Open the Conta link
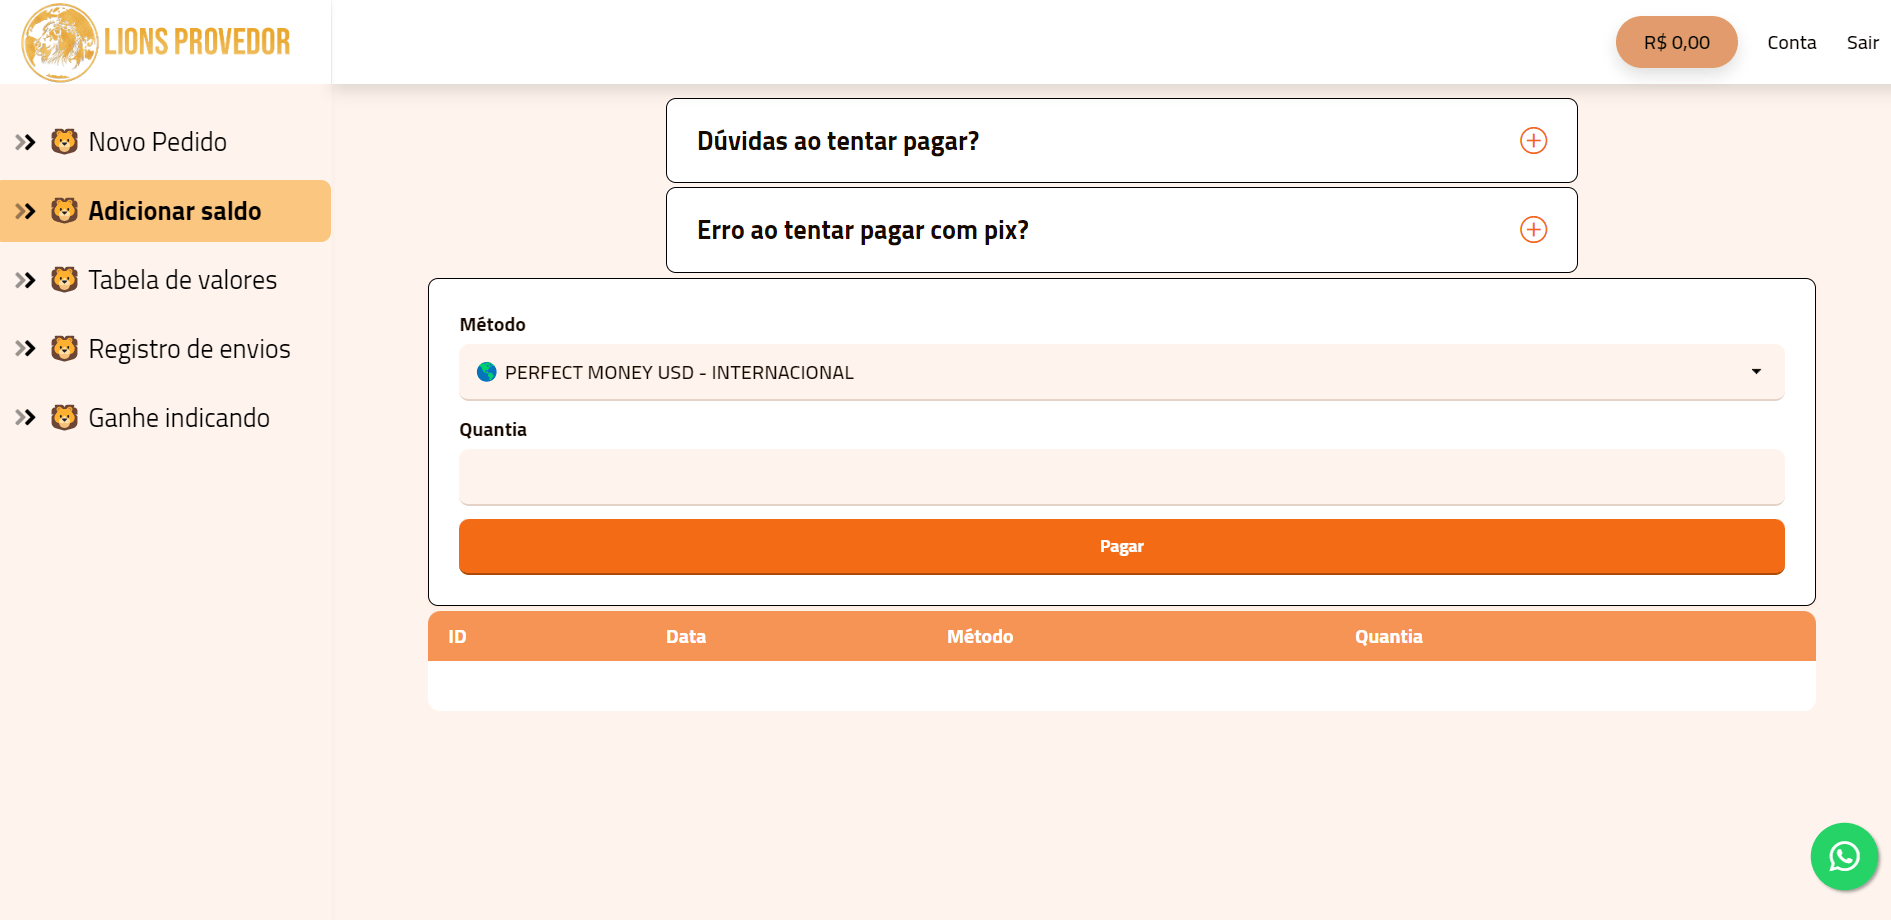Screen dimensions: 1891x920 pyautogui.click(x=1791, y=43)
